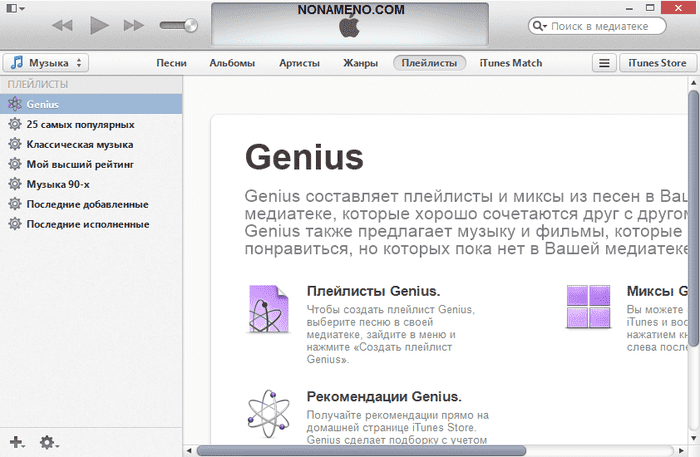Select the Жанры tab
This screenshot has width=700, height=457.
pos(359,63)
